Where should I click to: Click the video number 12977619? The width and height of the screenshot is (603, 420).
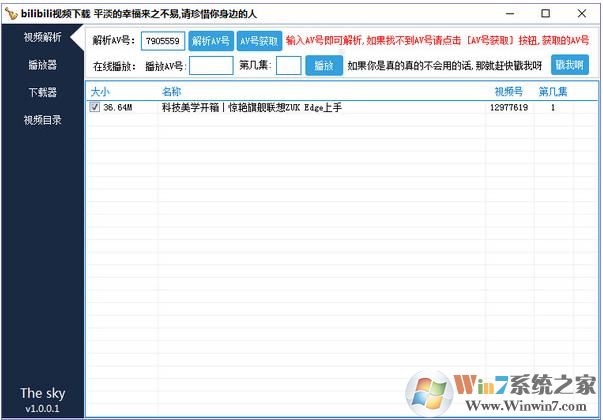509,107
